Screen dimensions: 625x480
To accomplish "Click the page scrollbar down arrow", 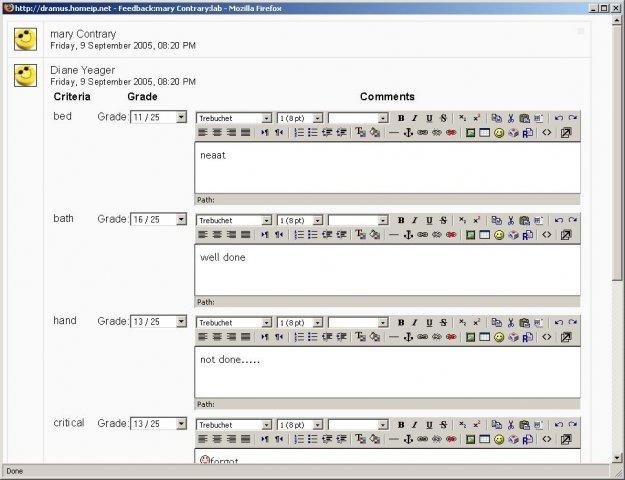I will pos(616,458).
